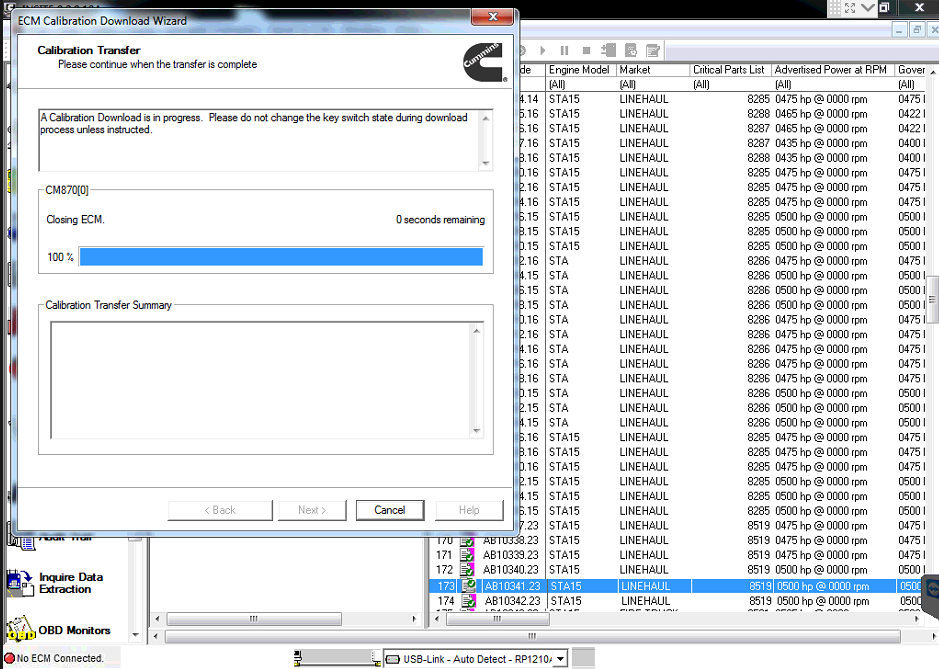Image resolution: width=939 pixels, height=669 pixels.
Task: Close the ECM Calibration Download Wizard dialog
Action: 493,17
